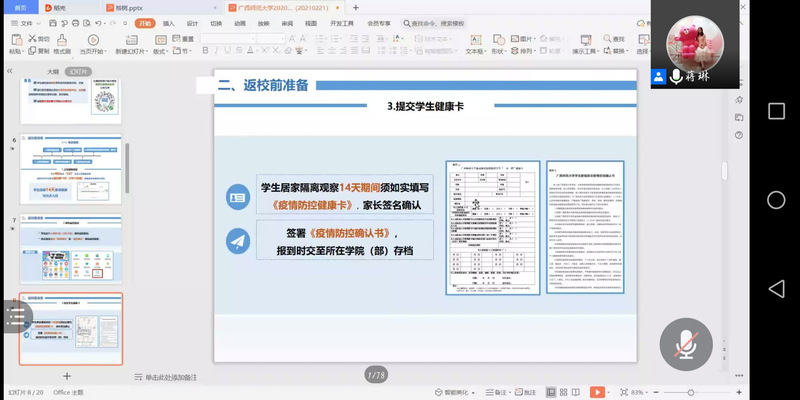Switch panel to Outline (大纲) view

pos(53,72)
